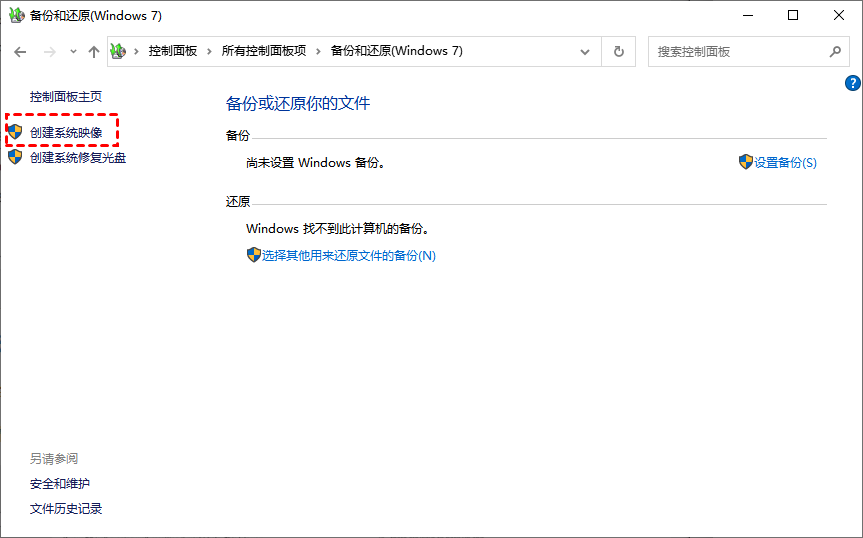Click shield icon beside 创建系统映像
The height and width of the screenshot is (538, 863).
pos(15,131)
